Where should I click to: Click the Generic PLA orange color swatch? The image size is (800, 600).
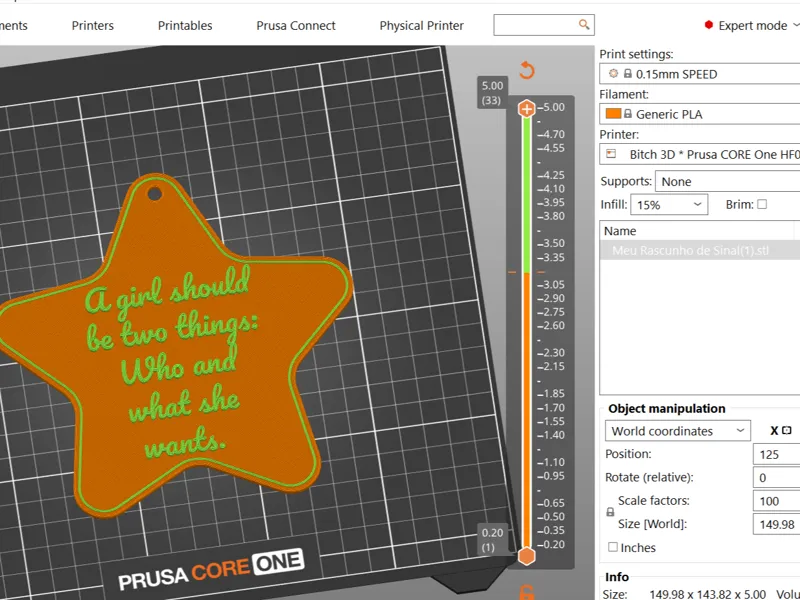pos(613,114)
